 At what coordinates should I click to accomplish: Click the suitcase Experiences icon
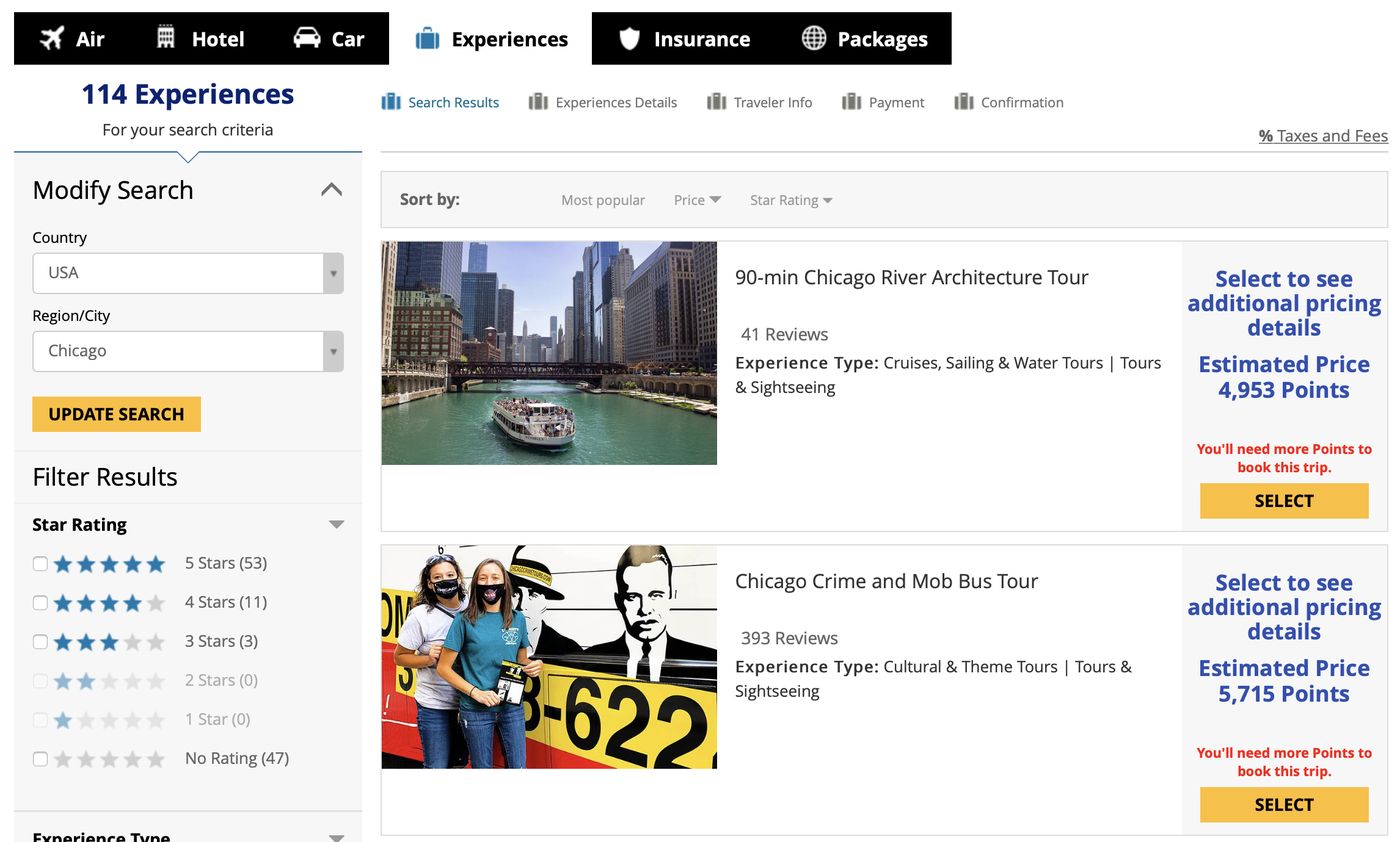coord(427,39)
